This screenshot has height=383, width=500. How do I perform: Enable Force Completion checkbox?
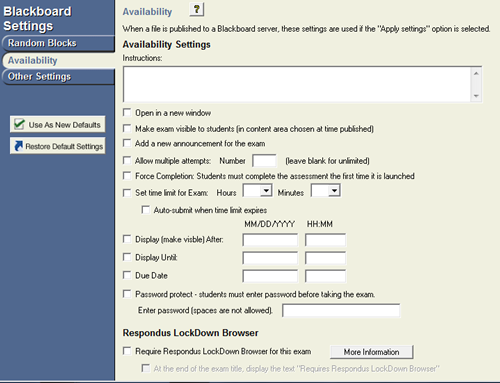[127, 176]
